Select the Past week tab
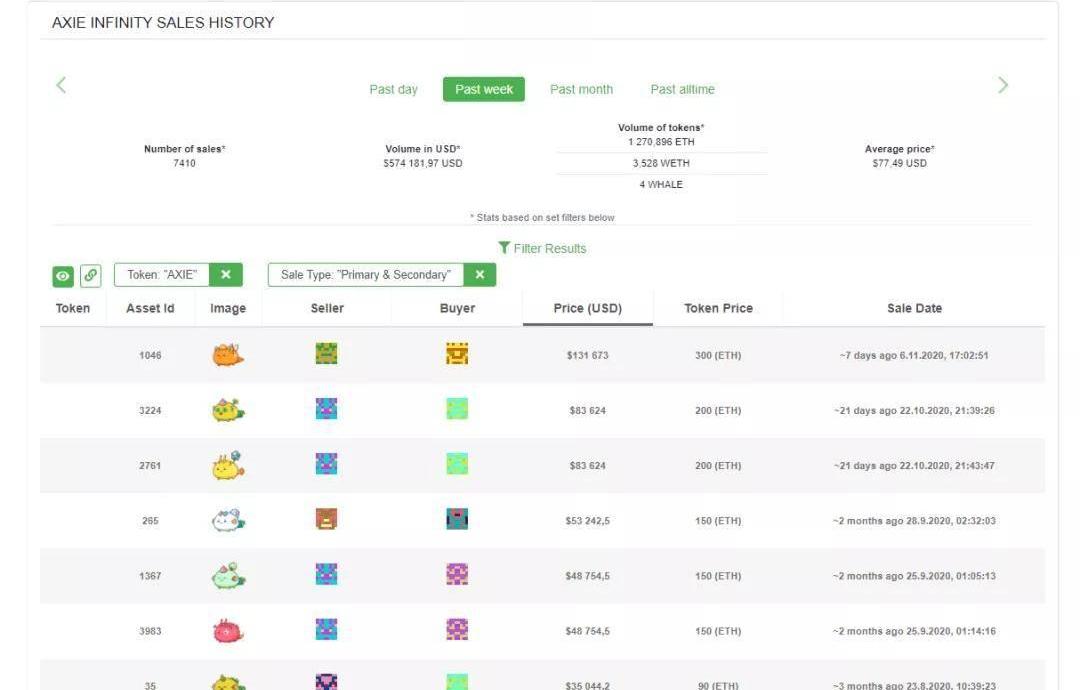The width and height of the screenshot is (1080, 690). 484,89
